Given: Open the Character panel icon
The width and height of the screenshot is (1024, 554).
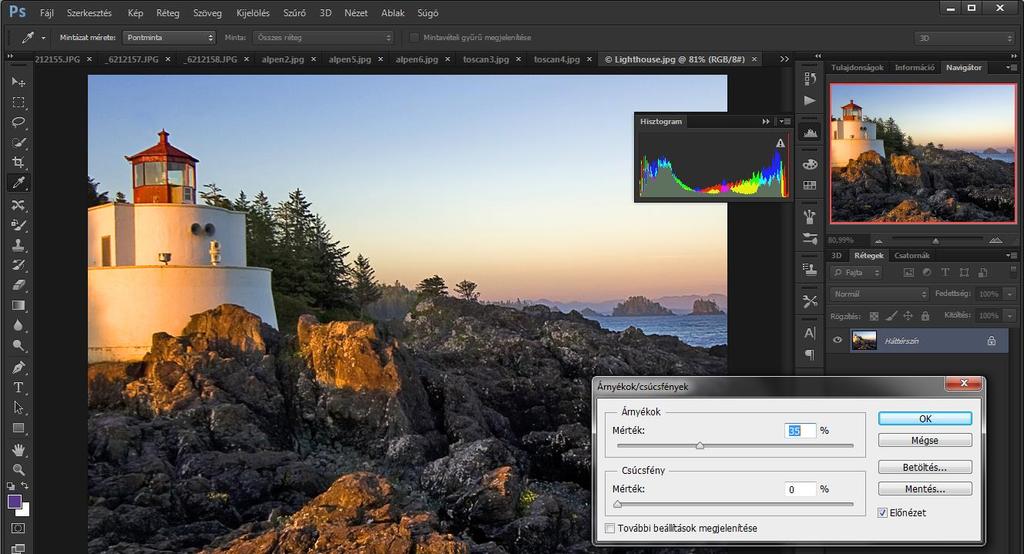Looking at the screenshot, I should [x=810, y=333].
